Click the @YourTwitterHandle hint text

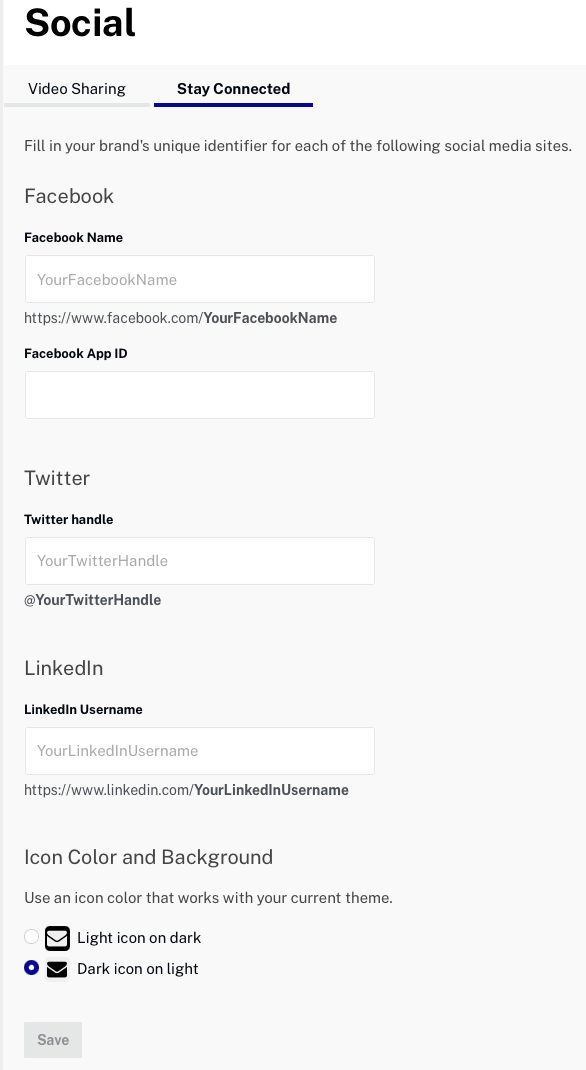pyautogui.click(x=93, y=601)
